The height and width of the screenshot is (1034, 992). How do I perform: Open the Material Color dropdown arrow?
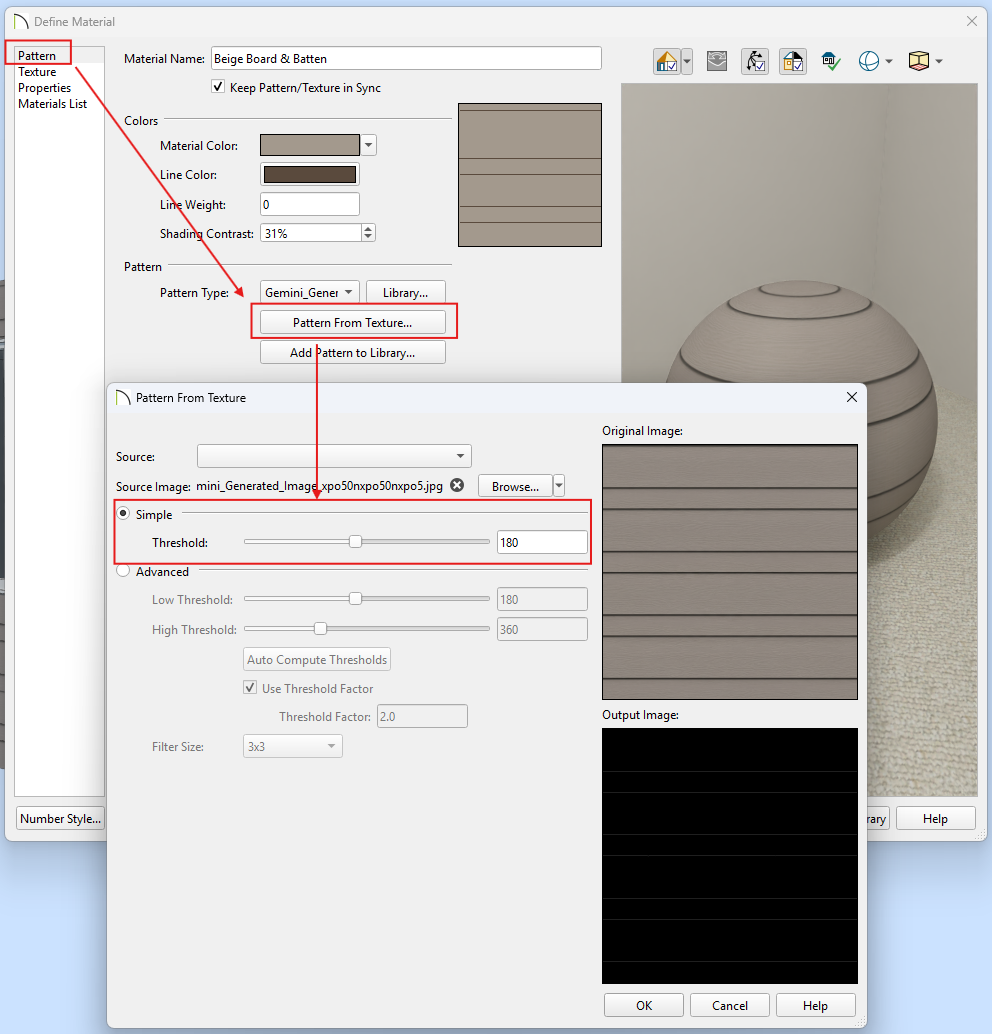click(x=369, y=145)
